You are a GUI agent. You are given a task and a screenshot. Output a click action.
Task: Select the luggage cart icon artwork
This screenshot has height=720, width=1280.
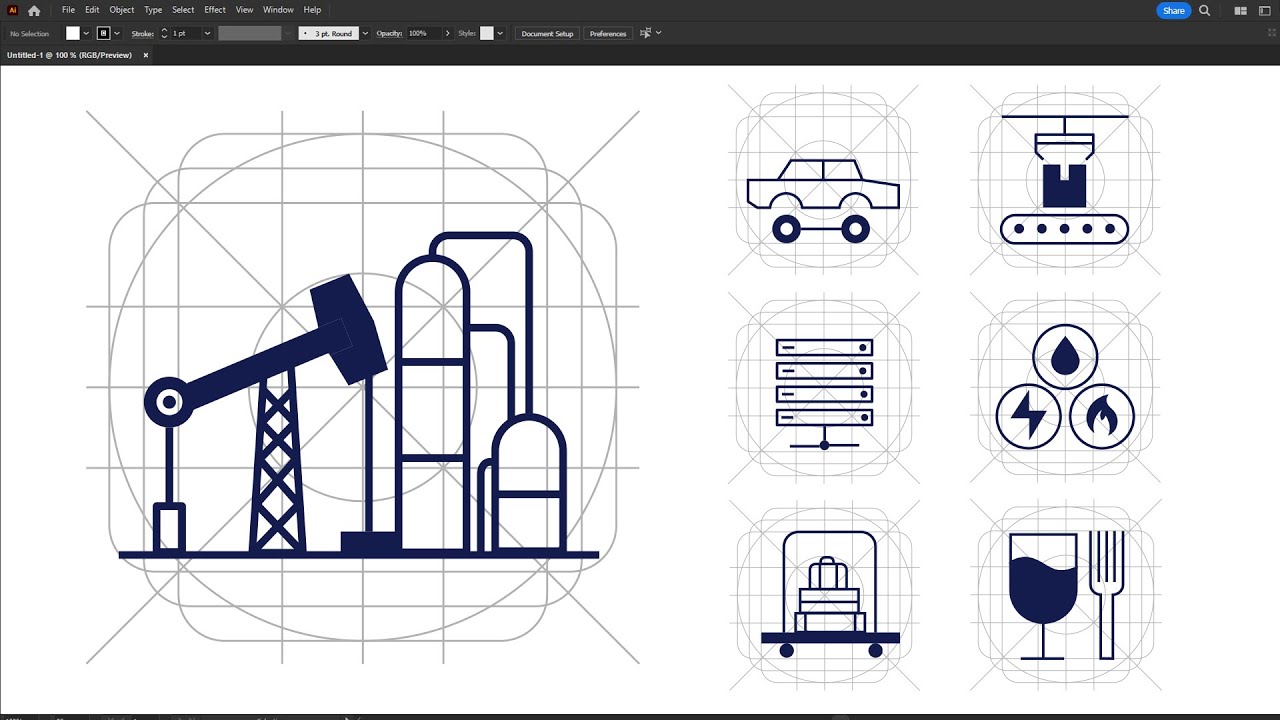pos(830,594)
